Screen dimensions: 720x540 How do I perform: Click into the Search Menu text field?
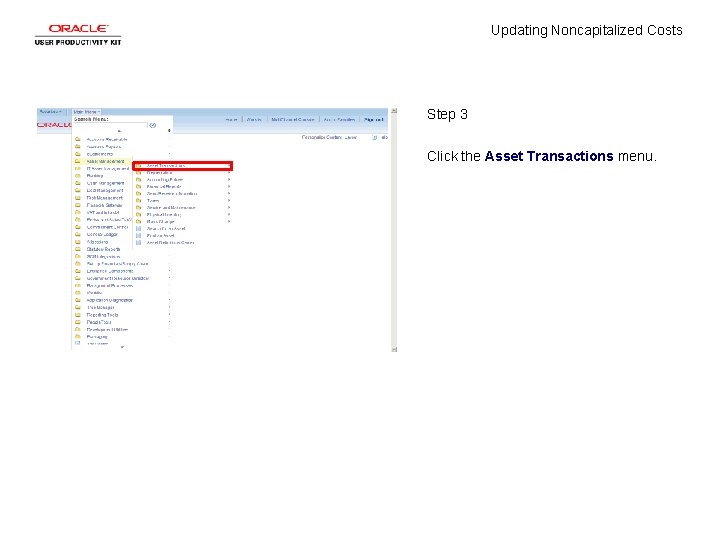pos(111,125)
